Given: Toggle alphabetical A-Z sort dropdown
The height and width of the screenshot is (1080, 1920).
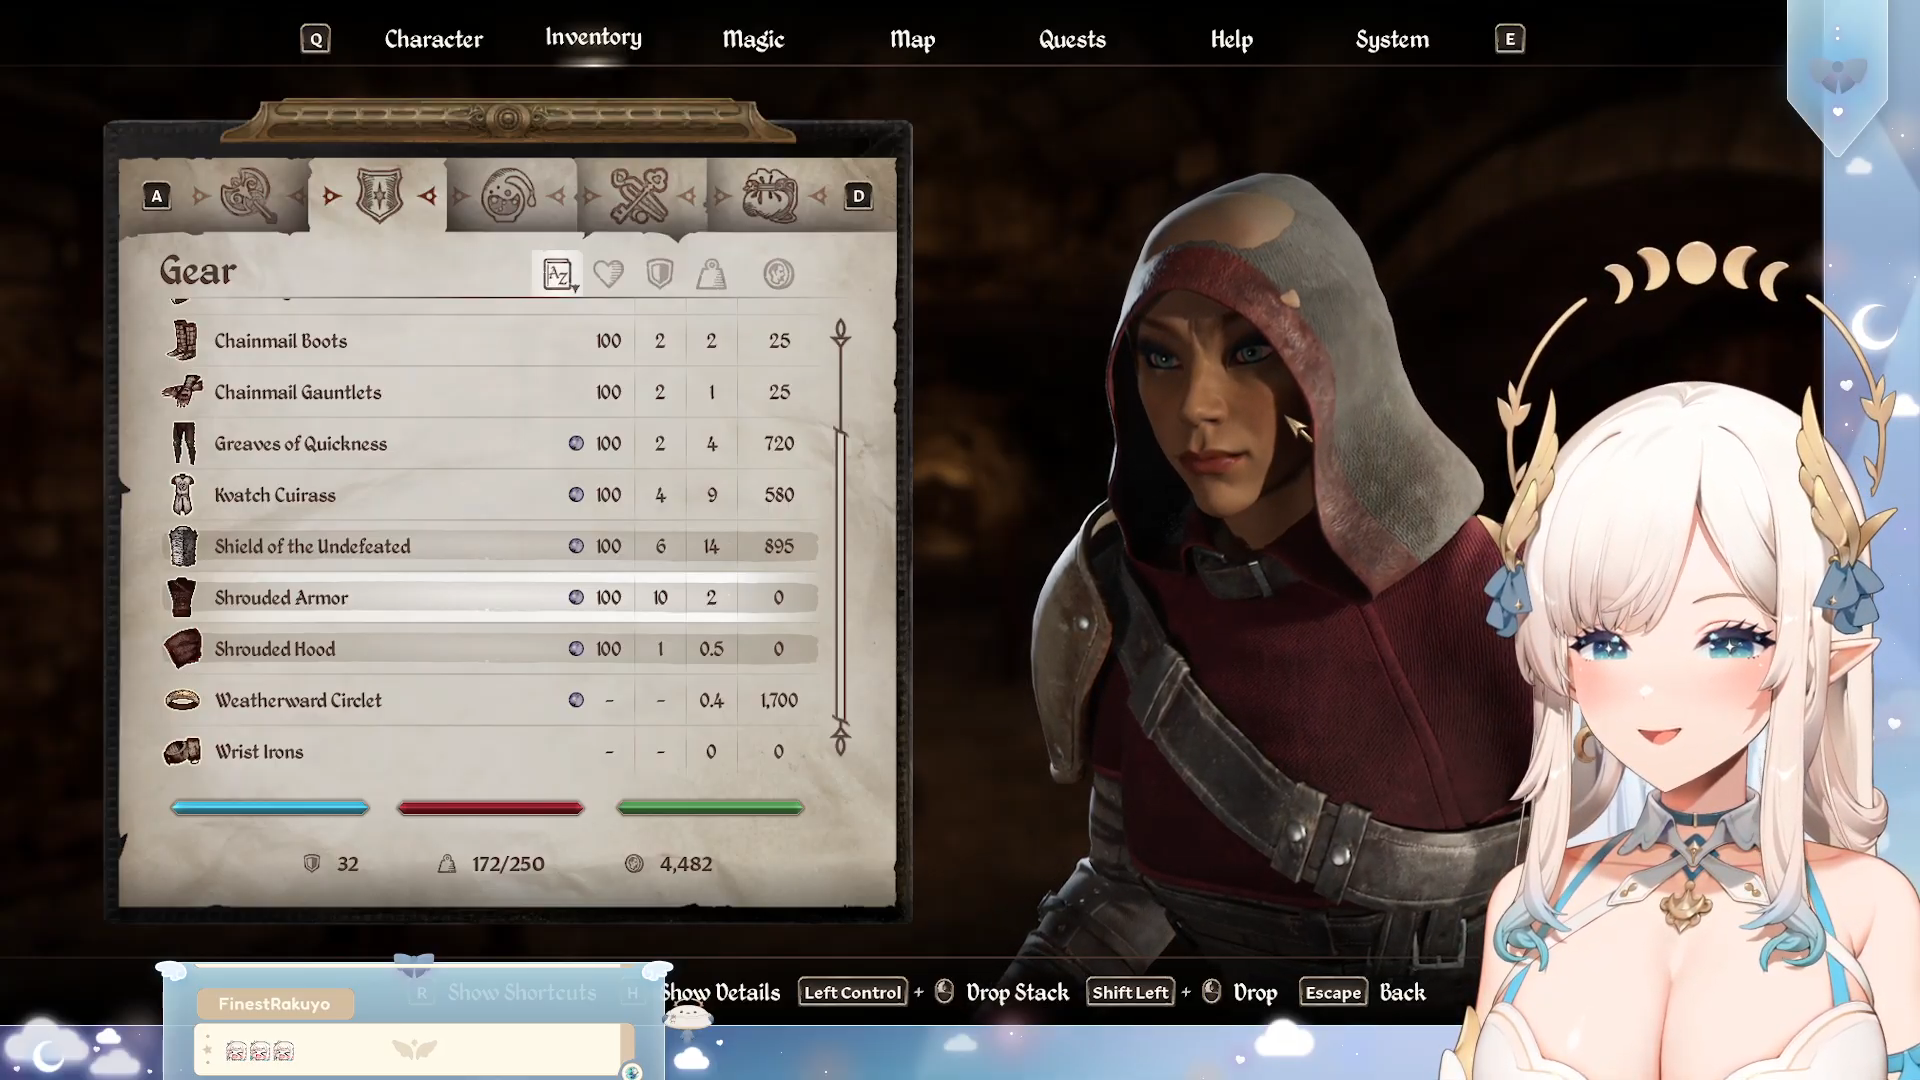Looking at the screenshot, I should coord(558,273).
